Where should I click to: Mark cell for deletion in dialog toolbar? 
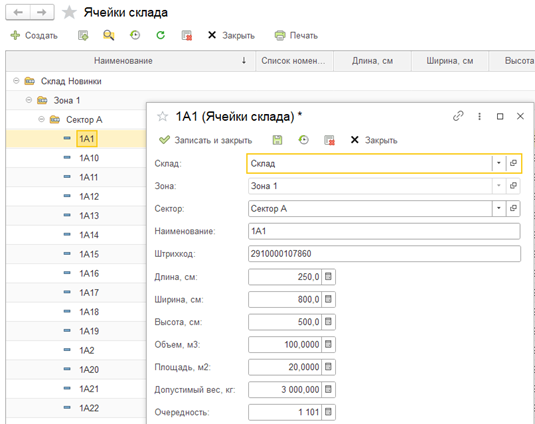(x=329, y=140)
